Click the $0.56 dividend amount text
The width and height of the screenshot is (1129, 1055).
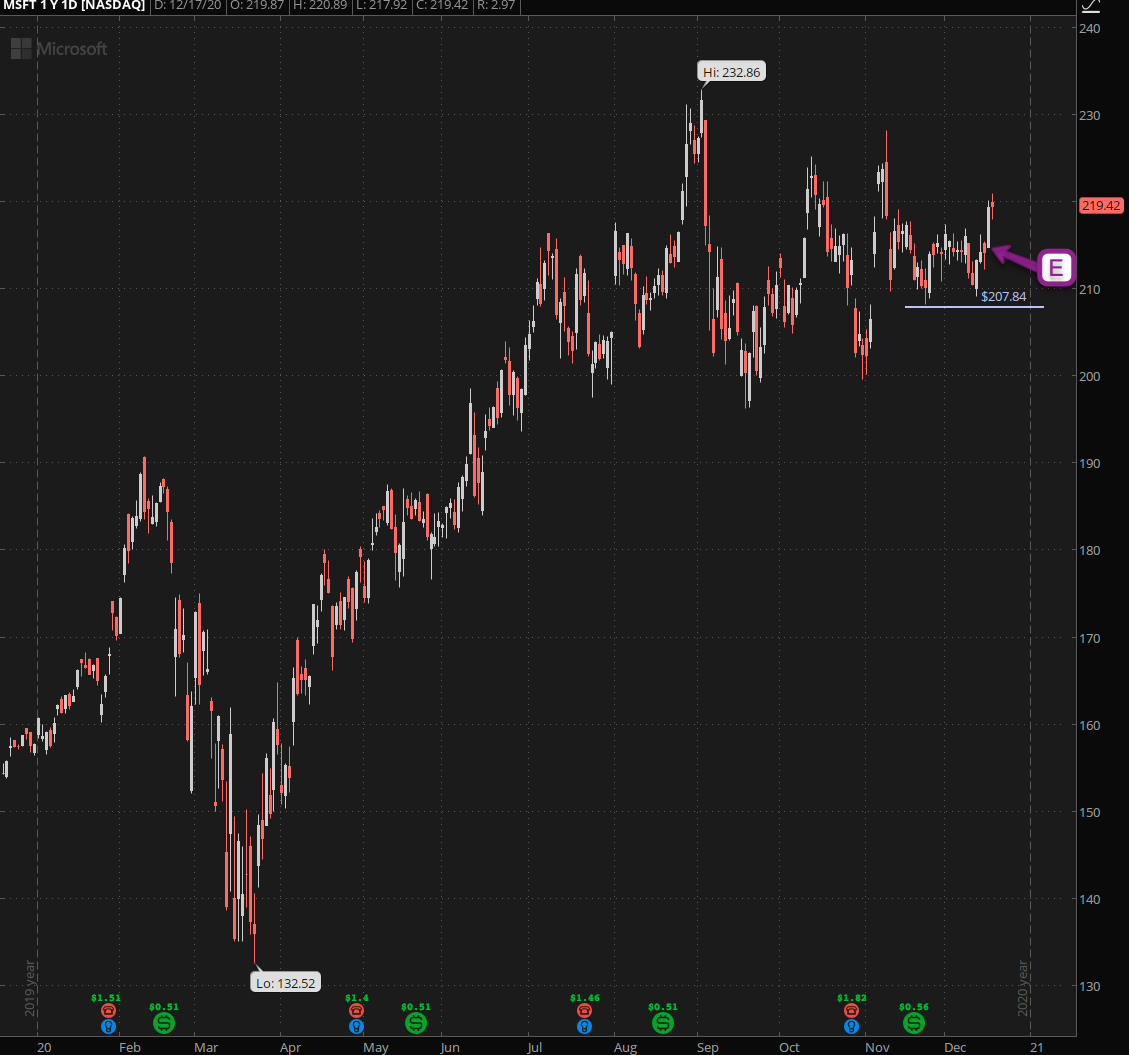point(914,1007)
